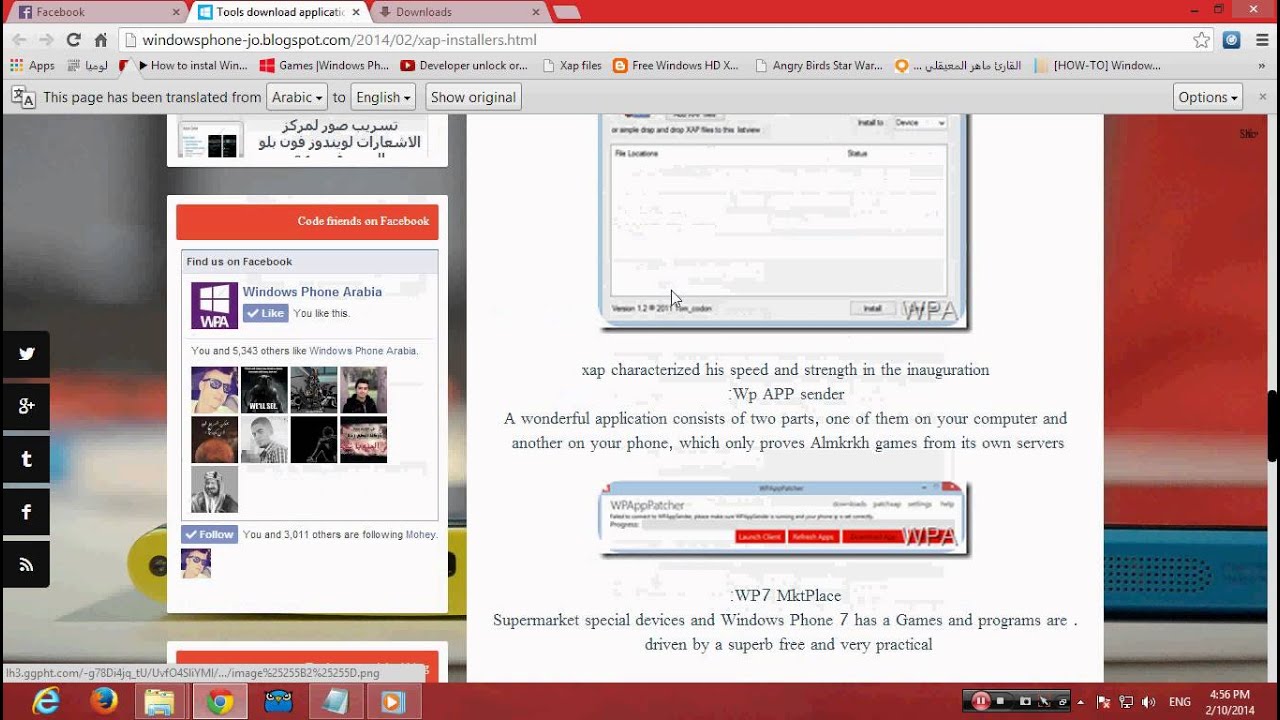
Task: Open the HOW-TO Window bookmarks folder
Action: (x=1098, y=66)
